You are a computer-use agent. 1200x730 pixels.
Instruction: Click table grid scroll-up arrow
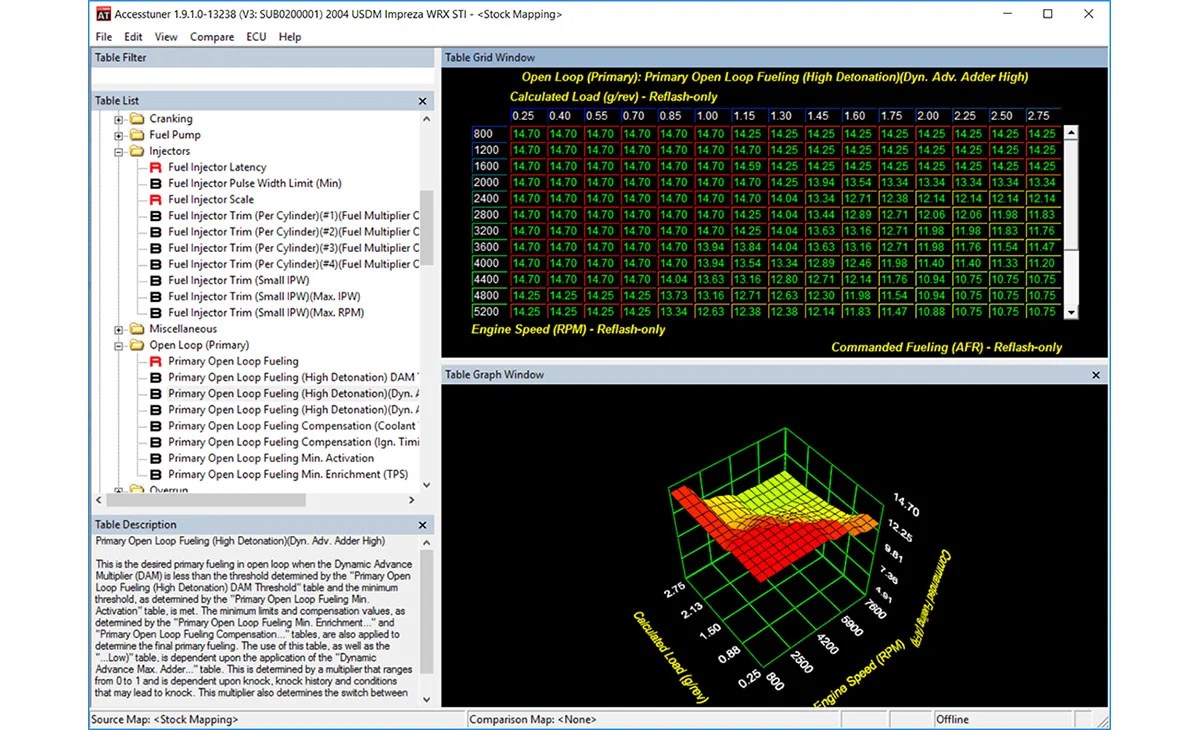pos(1071,133)
